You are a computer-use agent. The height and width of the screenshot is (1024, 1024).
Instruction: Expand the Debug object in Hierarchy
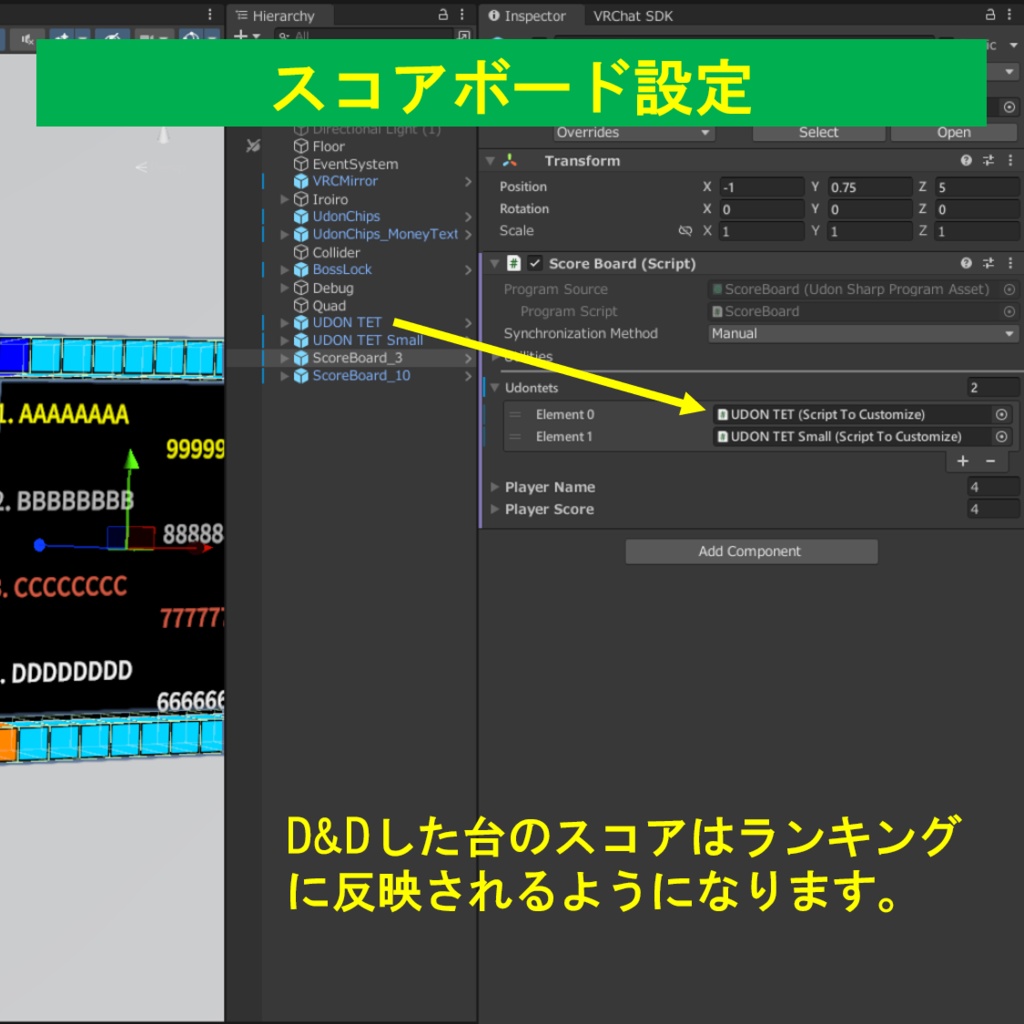pyautogui.click(x=284, y=287)
